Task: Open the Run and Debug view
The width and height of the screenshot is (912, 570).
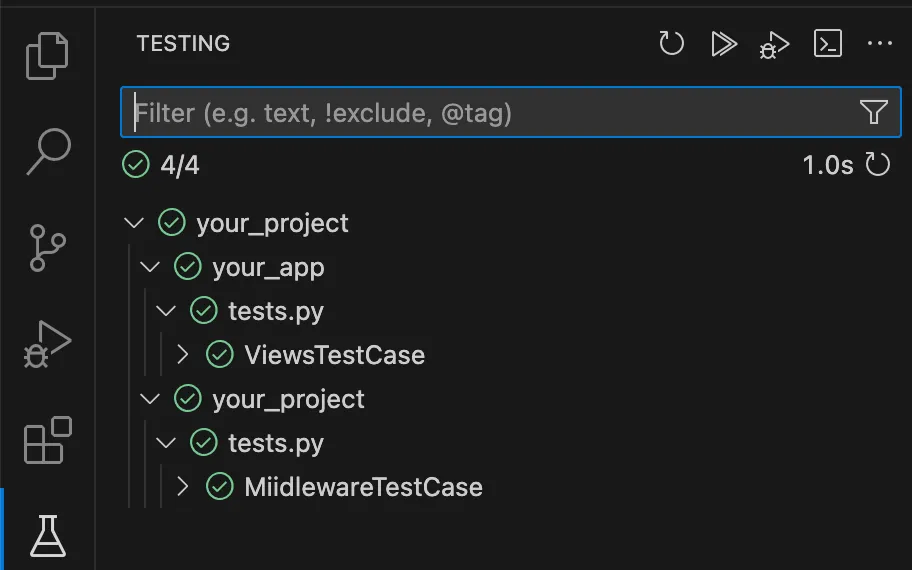Action: coord(47,344)
